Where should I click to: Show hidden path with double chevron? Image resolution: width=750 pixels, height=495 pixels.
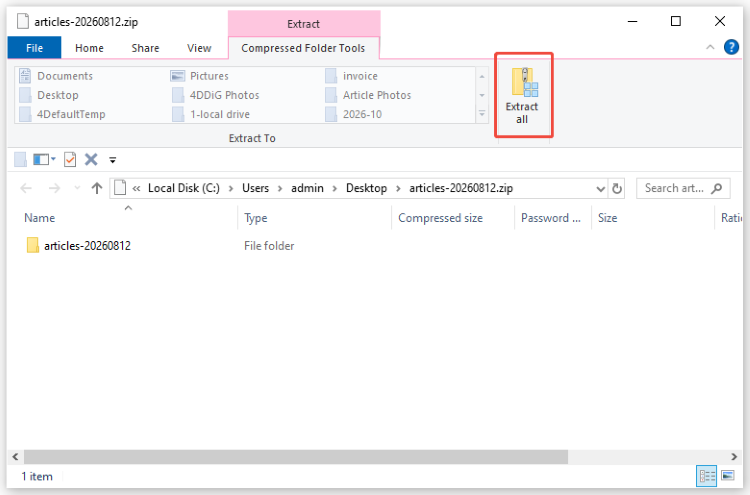(136, 188)
